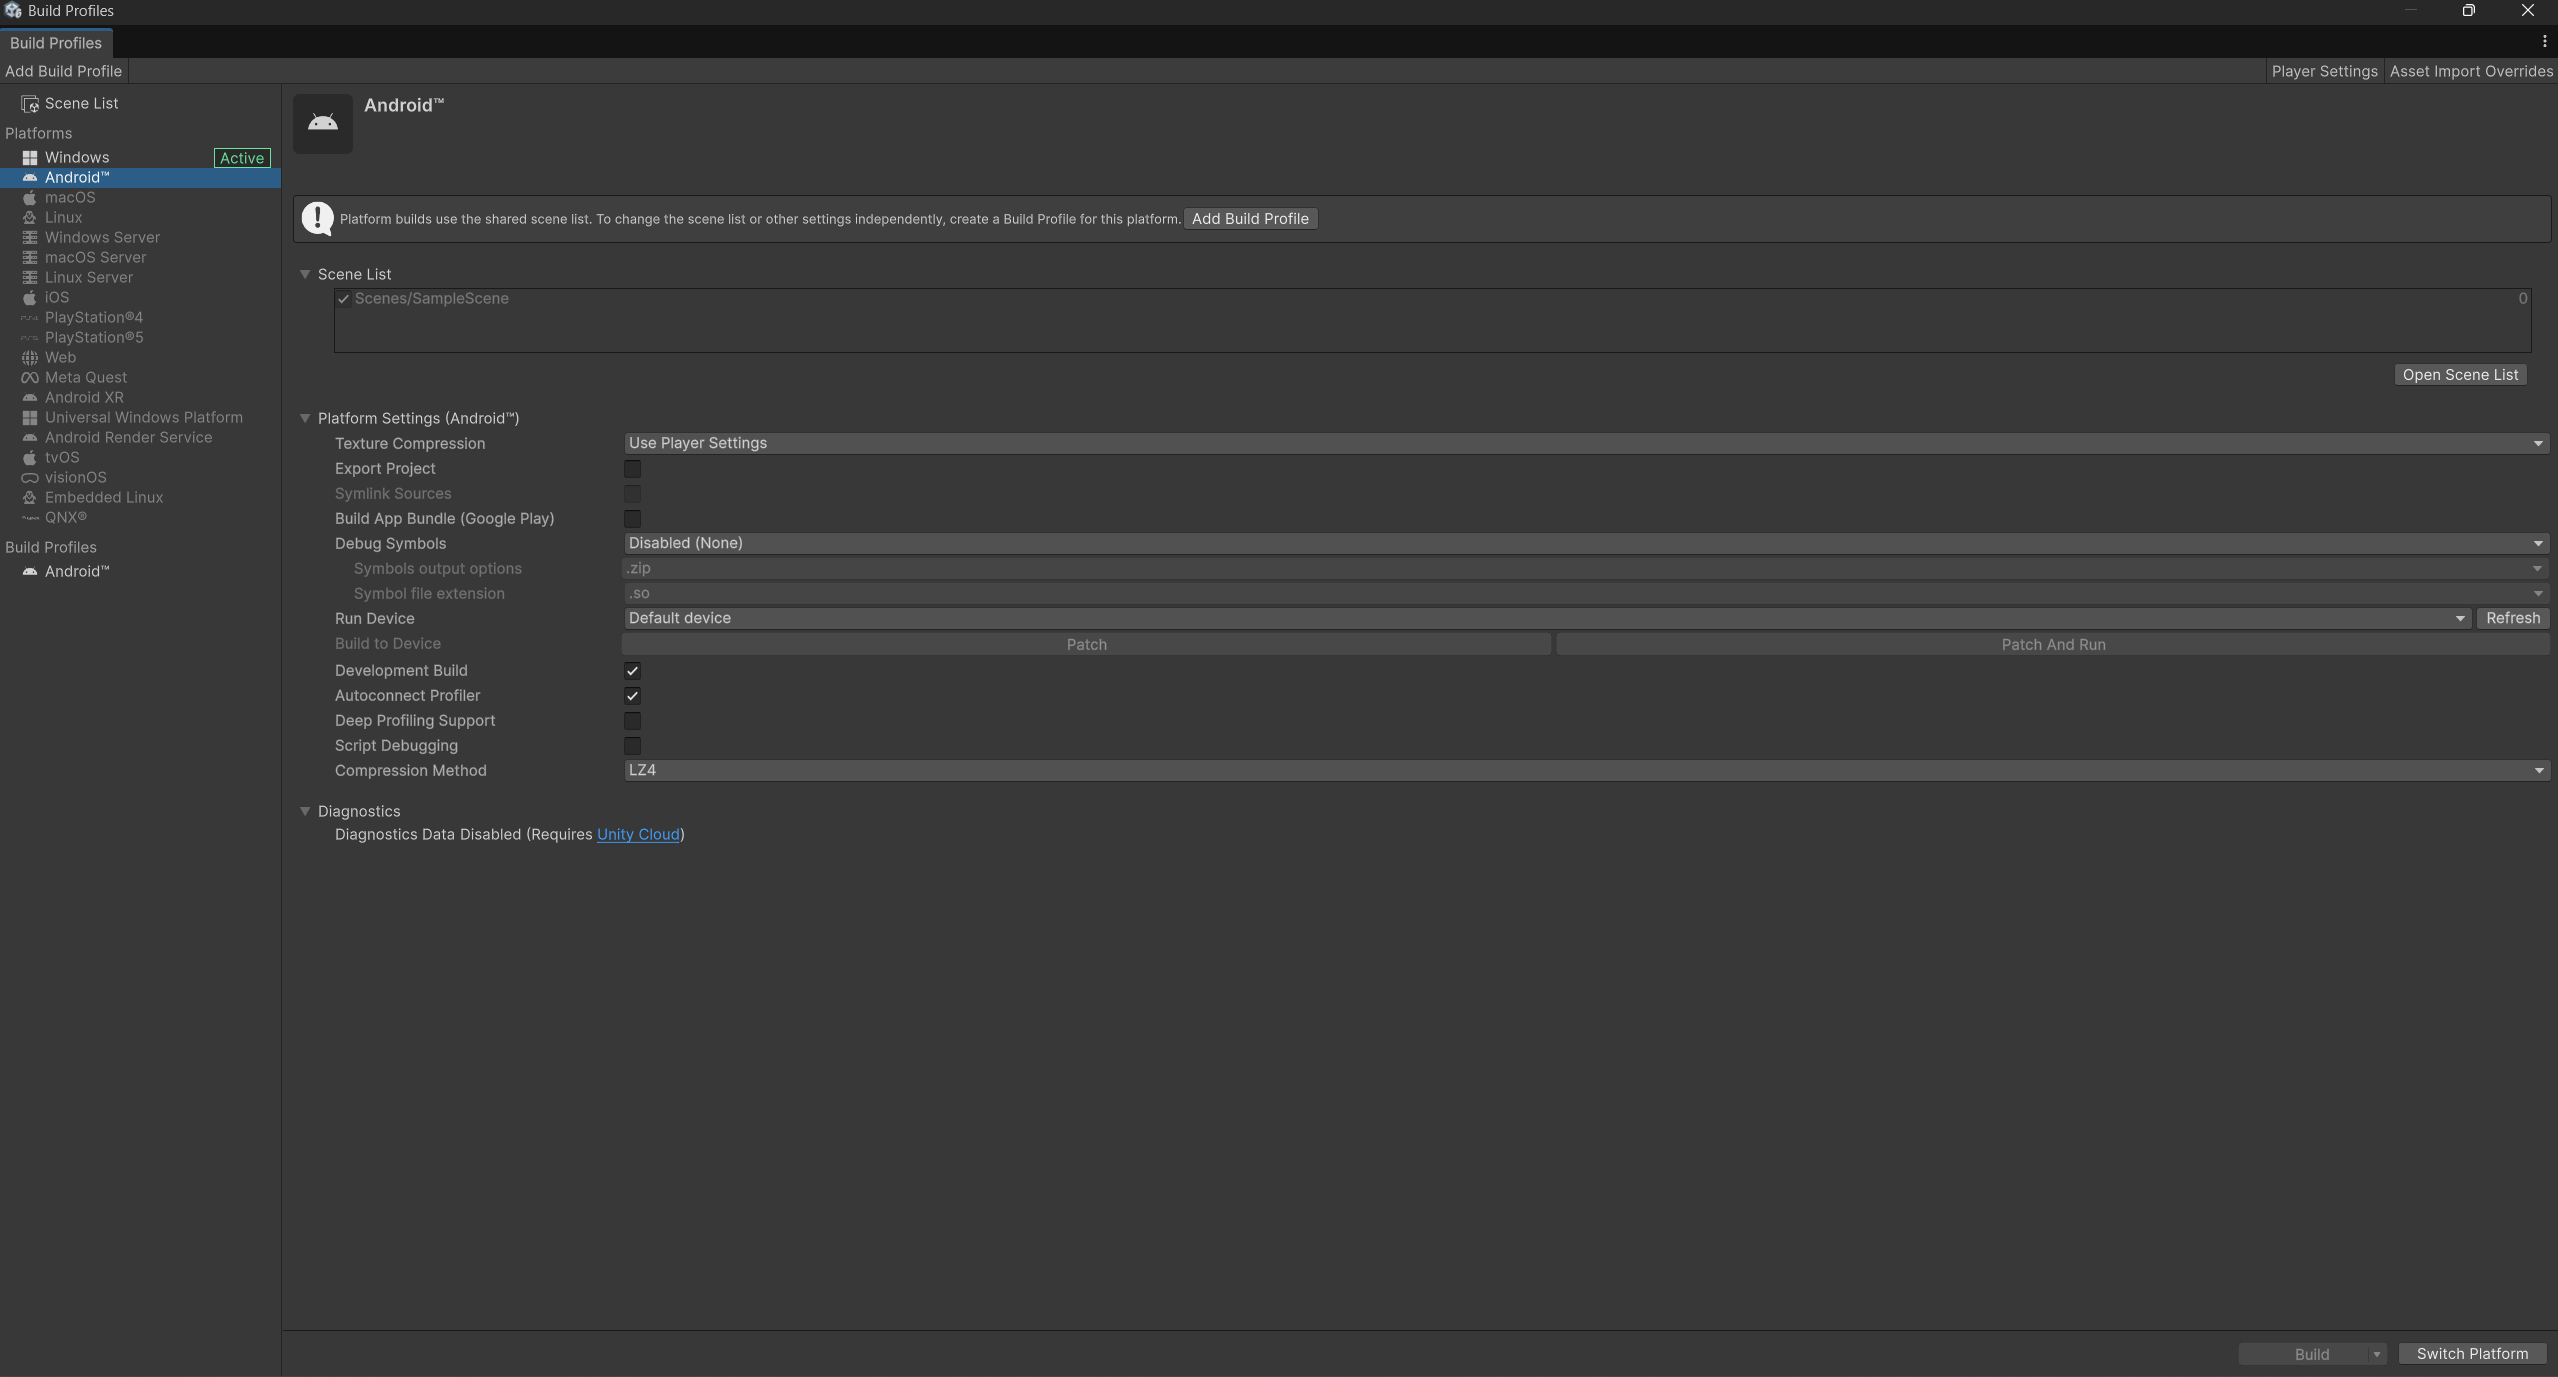The width and height of the screenshot is (2558, 1377).
Task: Select the Android XR platform
Action: click(x=84, y=397)
